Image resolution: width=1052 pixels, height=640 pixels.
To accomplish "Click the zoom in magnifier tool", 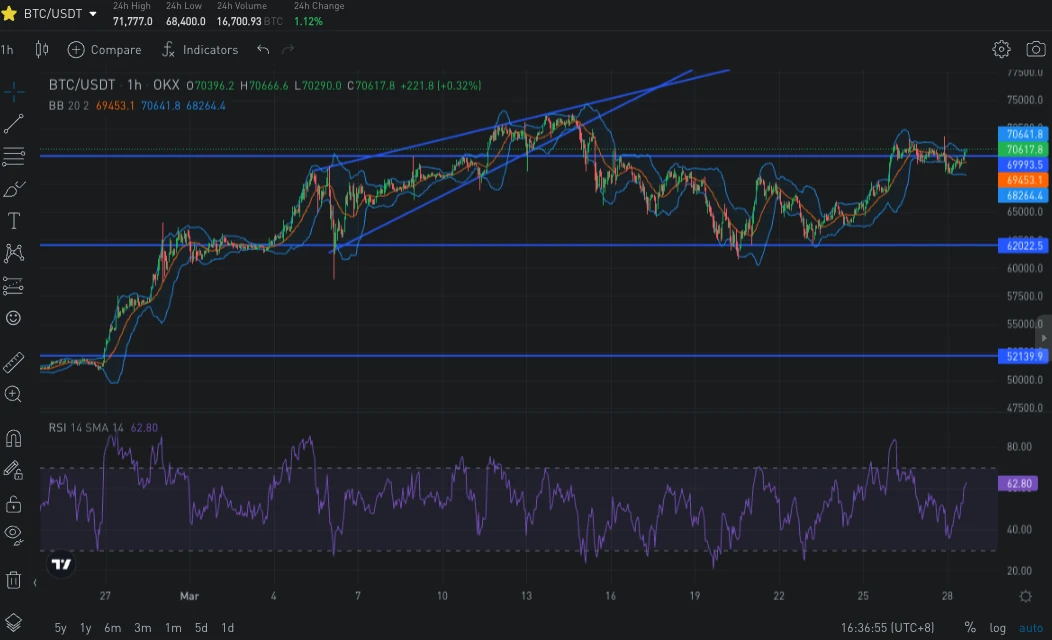I will click(x=14, y=394).
